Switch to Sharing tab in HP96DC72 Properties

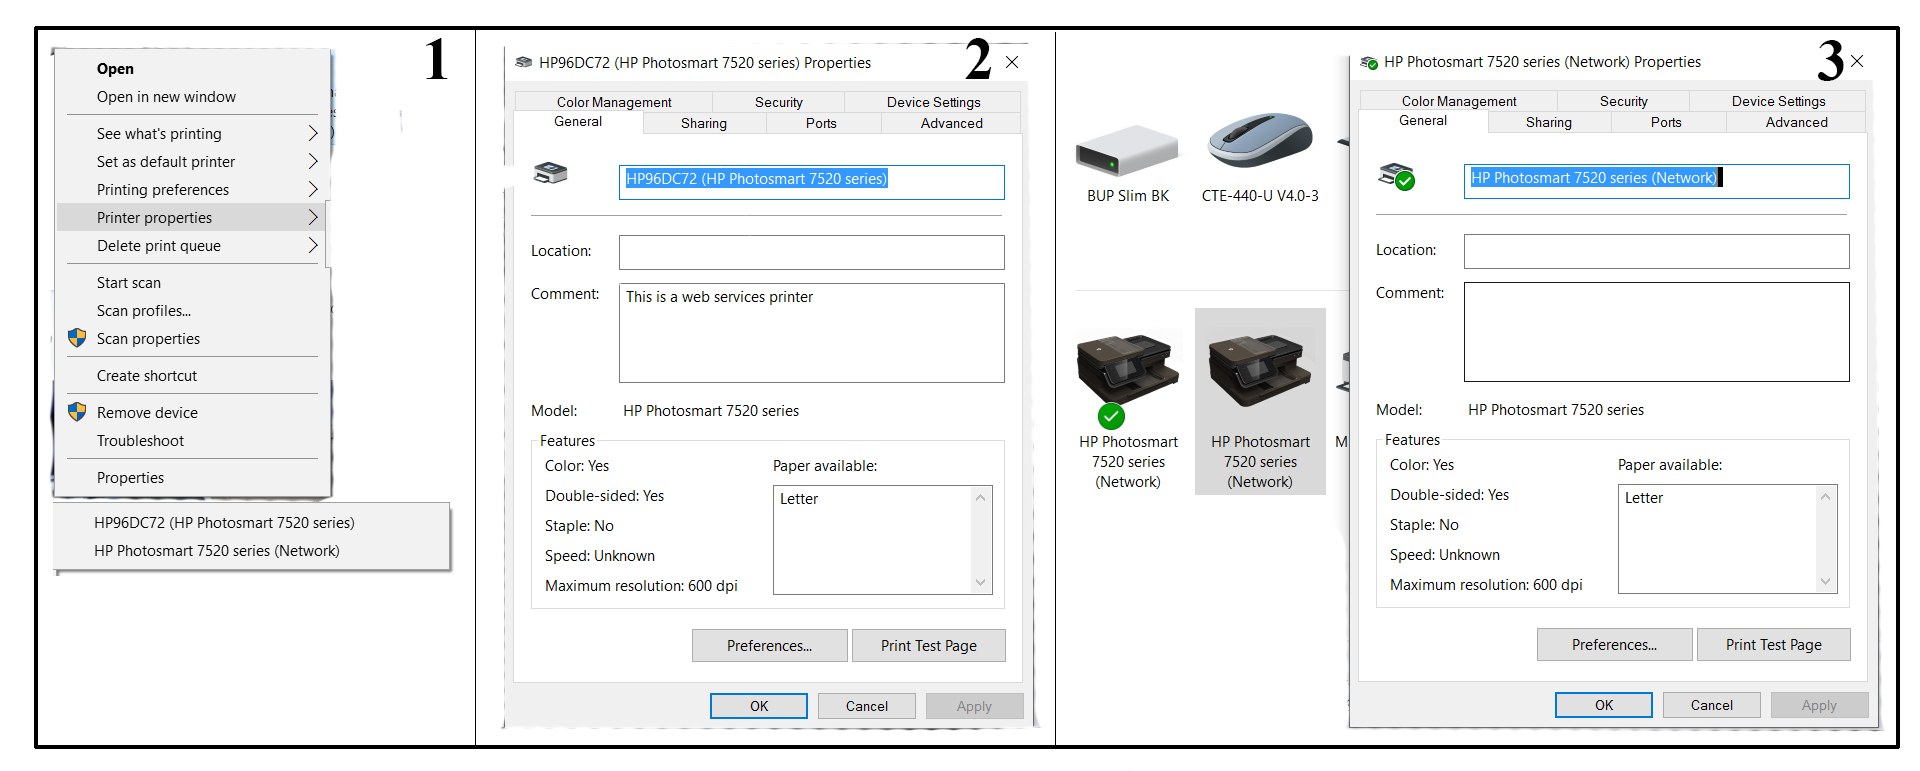(703, 123)
